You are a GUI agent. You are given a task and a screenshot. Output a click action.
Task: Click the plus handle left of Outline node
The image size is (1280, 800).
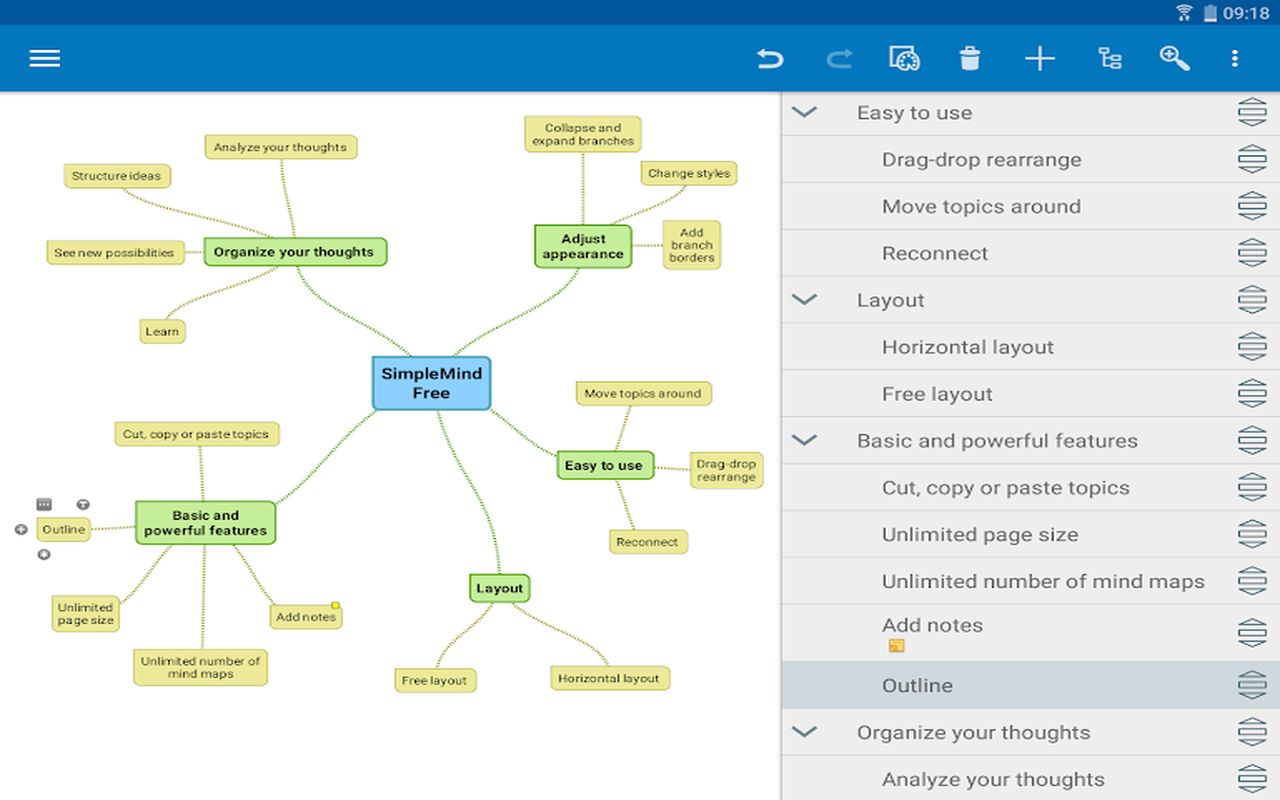(21, 530)
